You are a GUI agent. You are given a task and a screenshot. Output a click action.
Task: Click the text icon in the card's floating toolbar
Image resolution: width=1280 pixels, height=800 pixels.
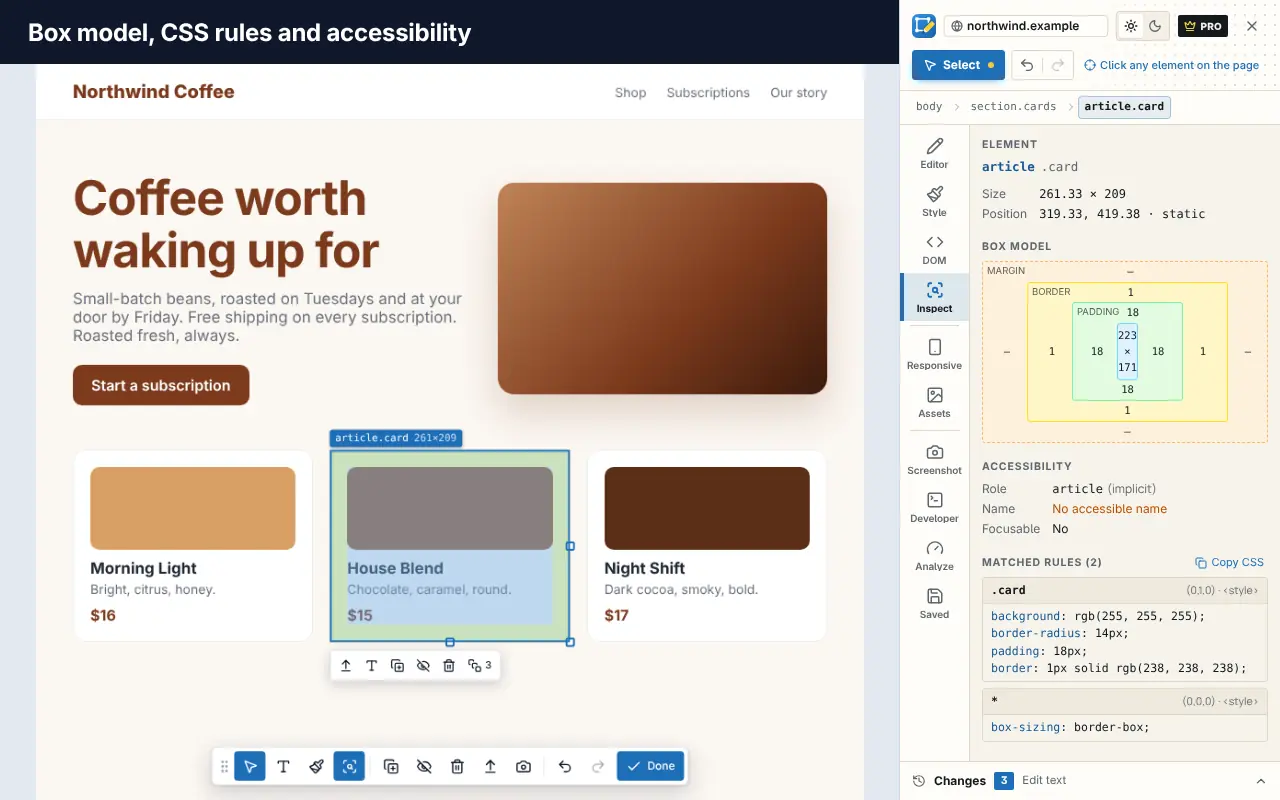coord(371,665)
